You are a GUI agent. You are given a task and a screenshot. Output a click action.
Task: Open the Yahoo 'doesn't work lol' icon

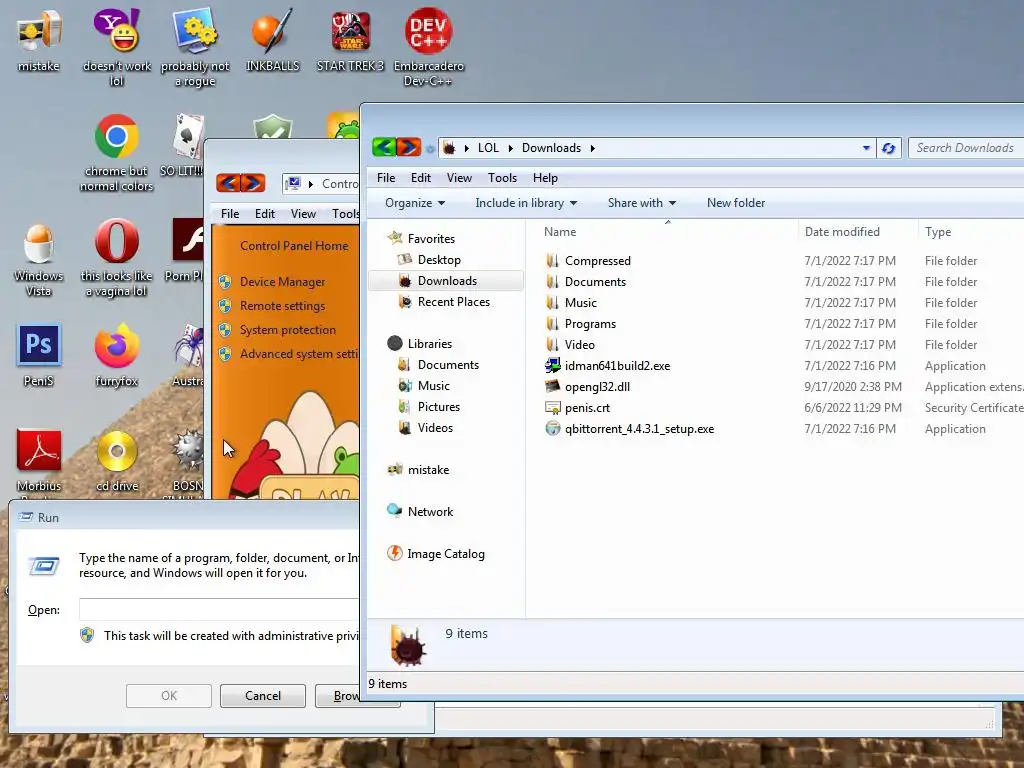pyautogui.click(x=117, y=47)
